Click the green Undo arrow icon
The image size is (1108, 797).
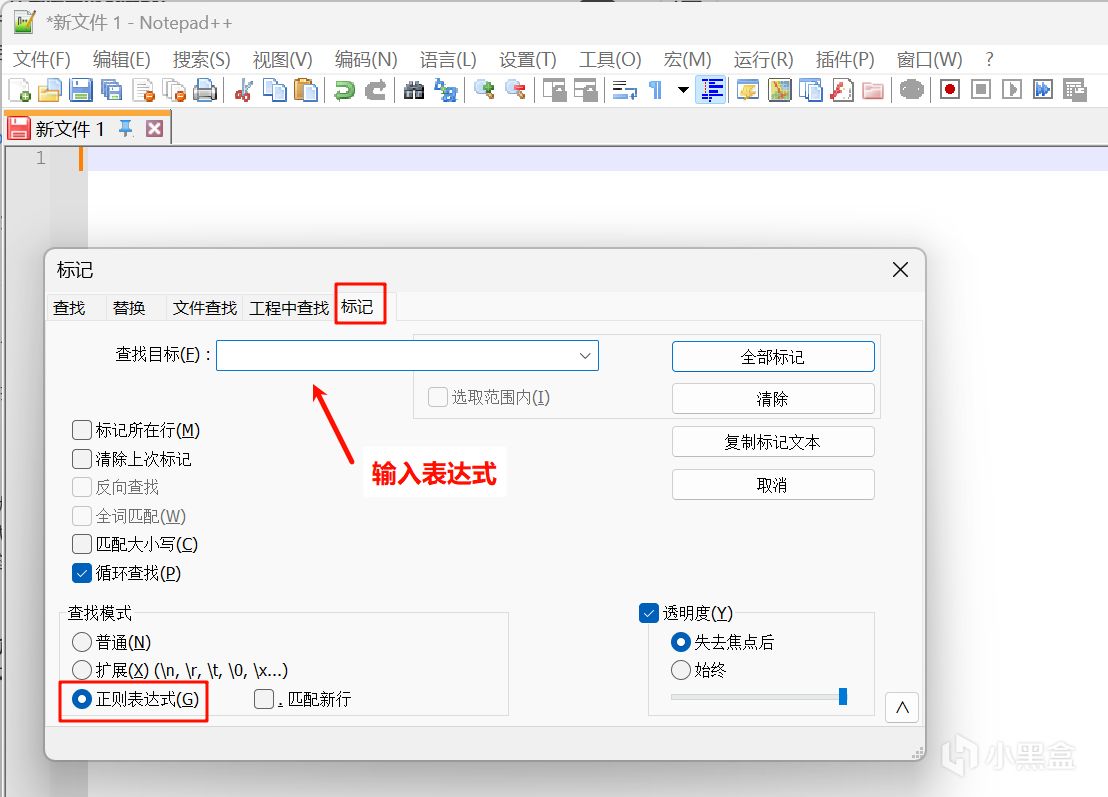point(344,90)
